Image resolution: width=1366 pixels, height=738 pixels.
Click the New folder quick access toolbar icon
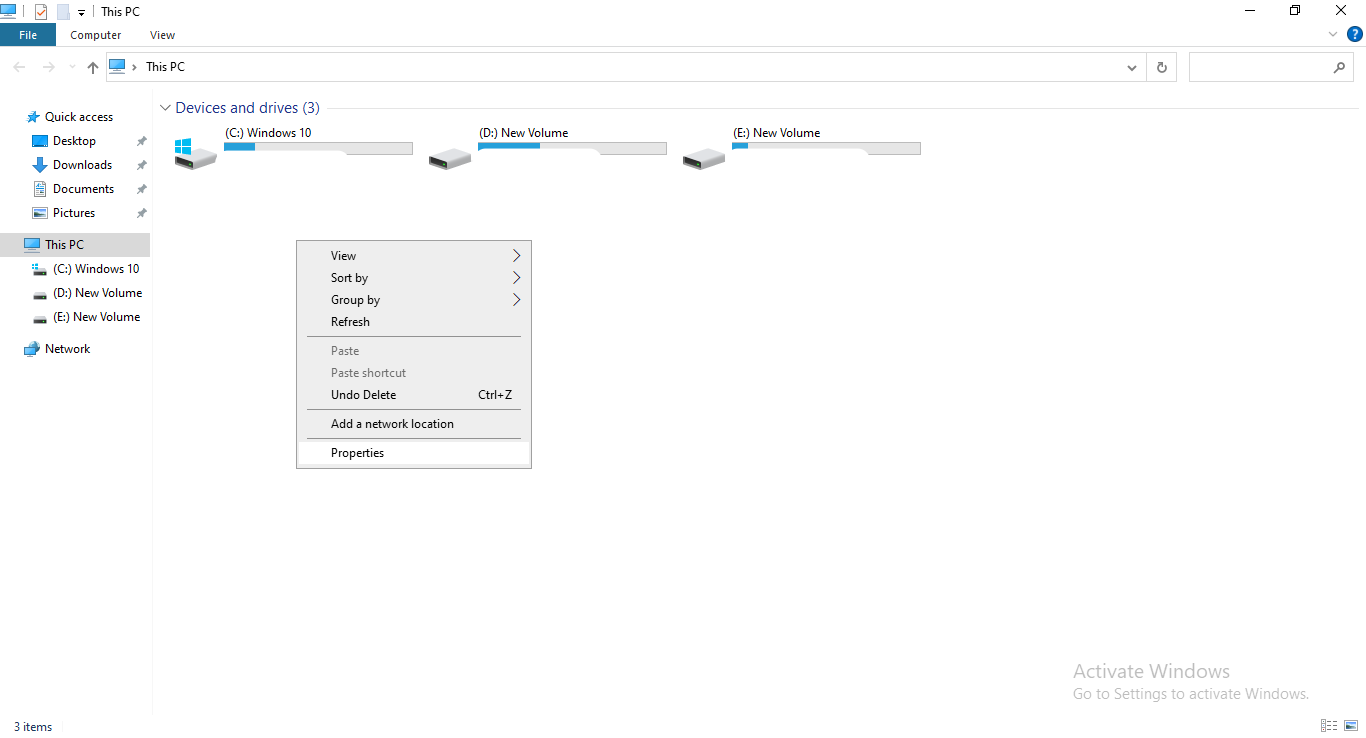click(x=63, y=12)
